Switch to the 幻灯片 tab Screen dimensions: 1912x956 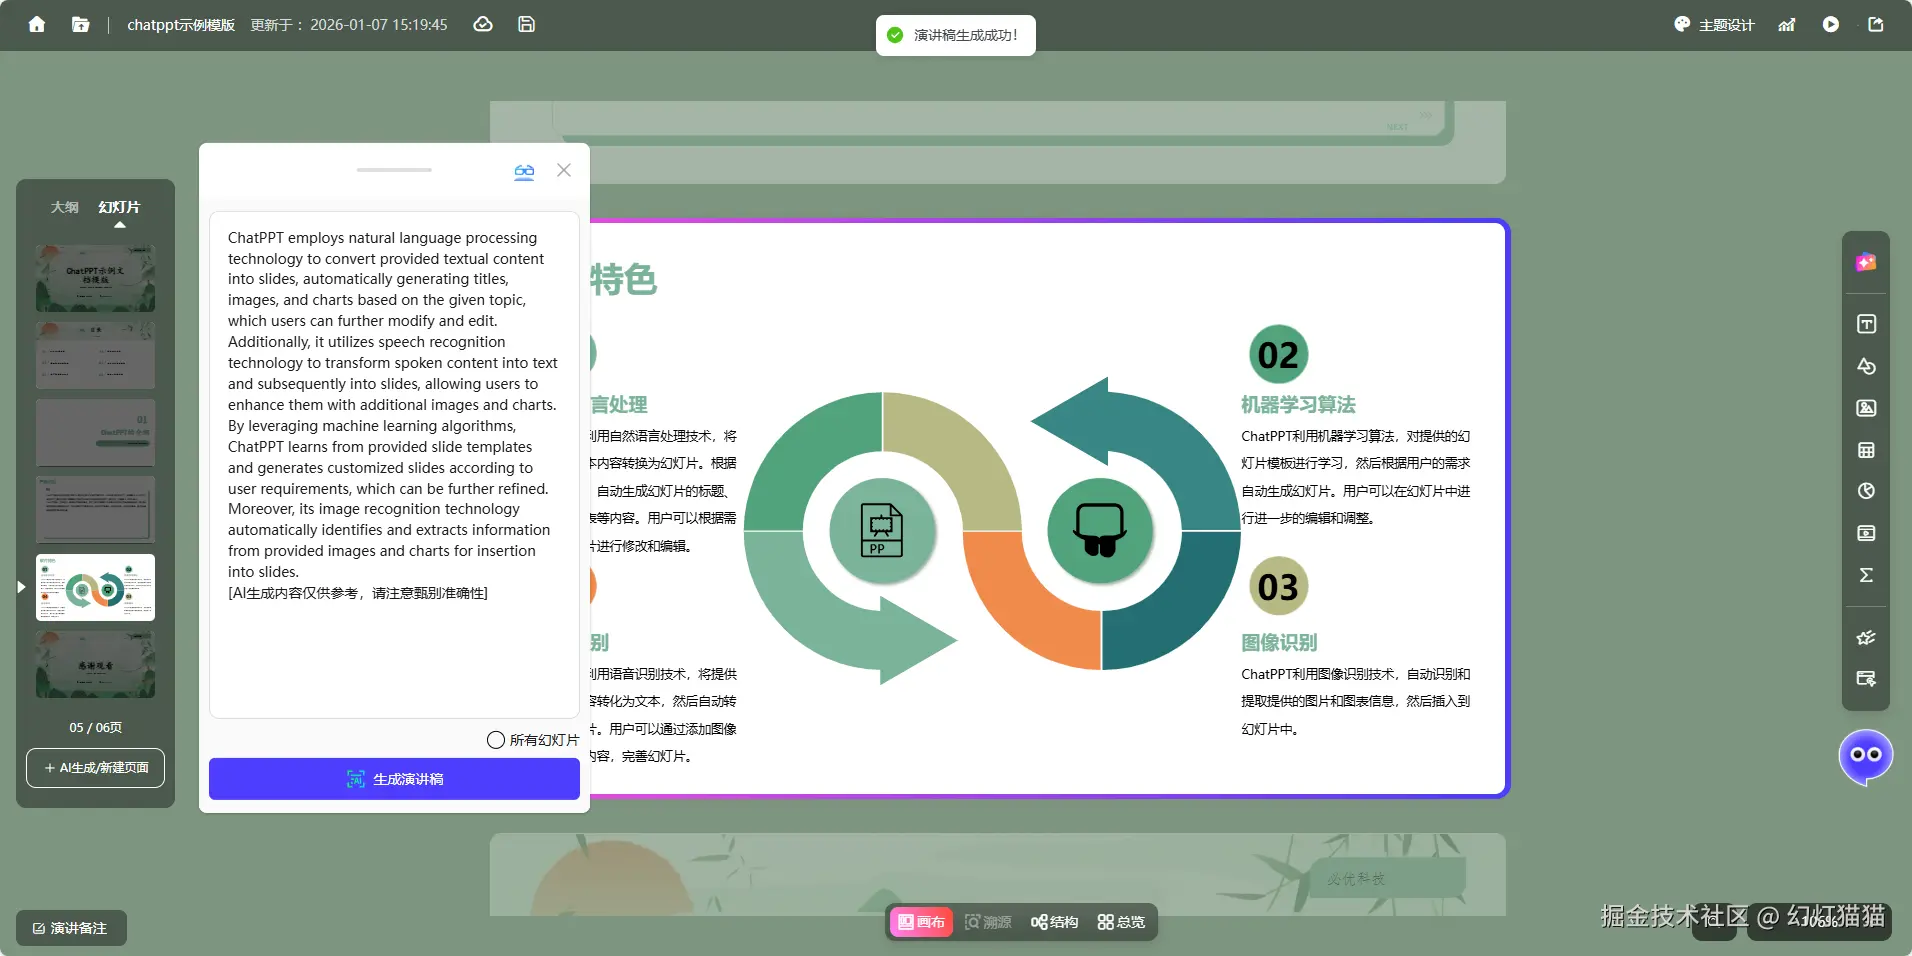click(x=119, y=207)
